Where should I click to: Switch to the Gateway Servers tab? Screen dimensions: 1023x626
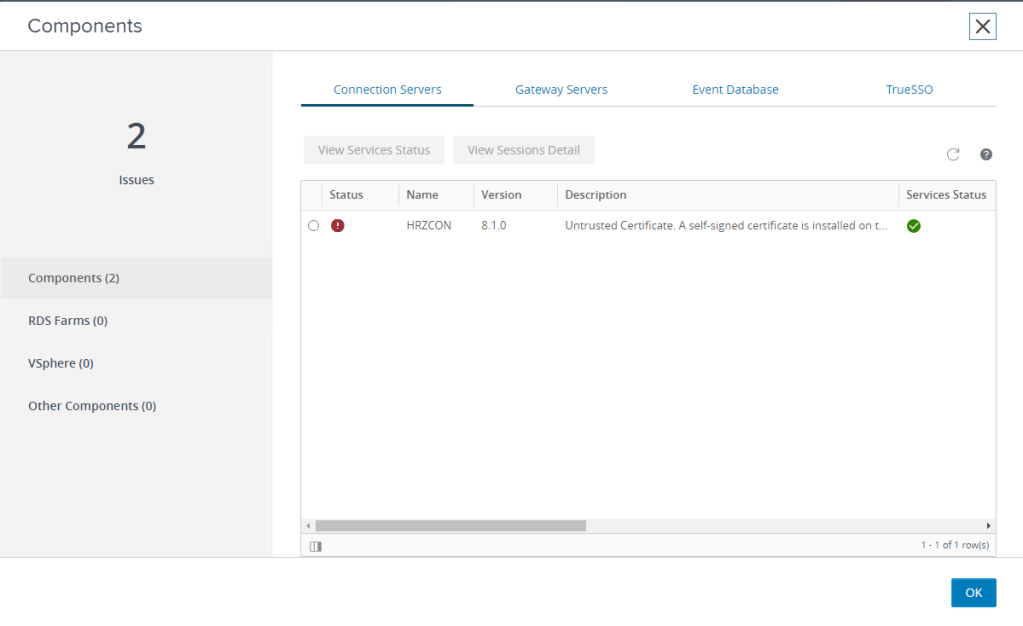[x=561, y=90]
